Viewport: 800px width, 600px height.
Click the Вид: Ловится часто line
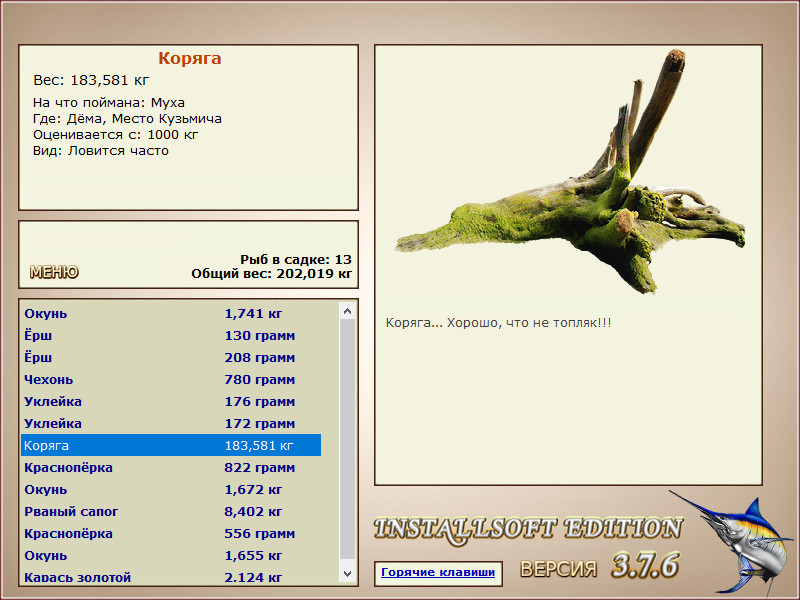tap(101, 151)
